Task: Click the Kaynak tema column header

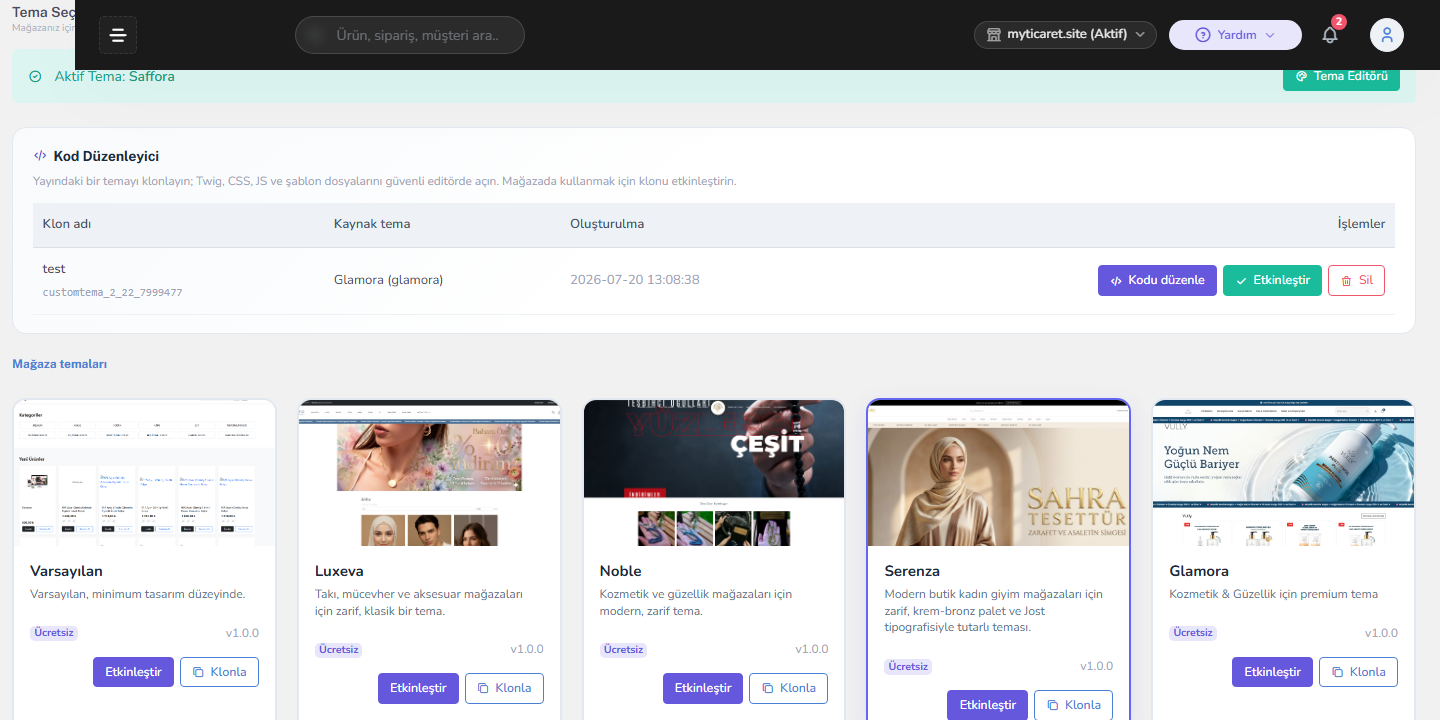Action: (372, 224)
